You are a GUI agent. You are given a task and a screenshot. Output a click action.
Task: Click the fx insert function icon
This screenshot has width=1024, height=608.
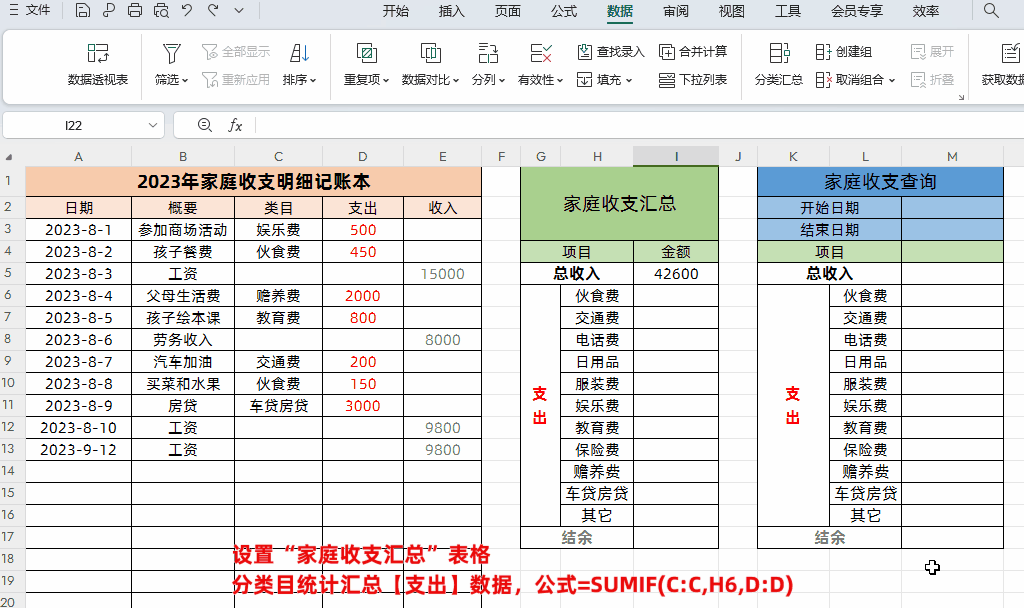(x=235, y=125)
